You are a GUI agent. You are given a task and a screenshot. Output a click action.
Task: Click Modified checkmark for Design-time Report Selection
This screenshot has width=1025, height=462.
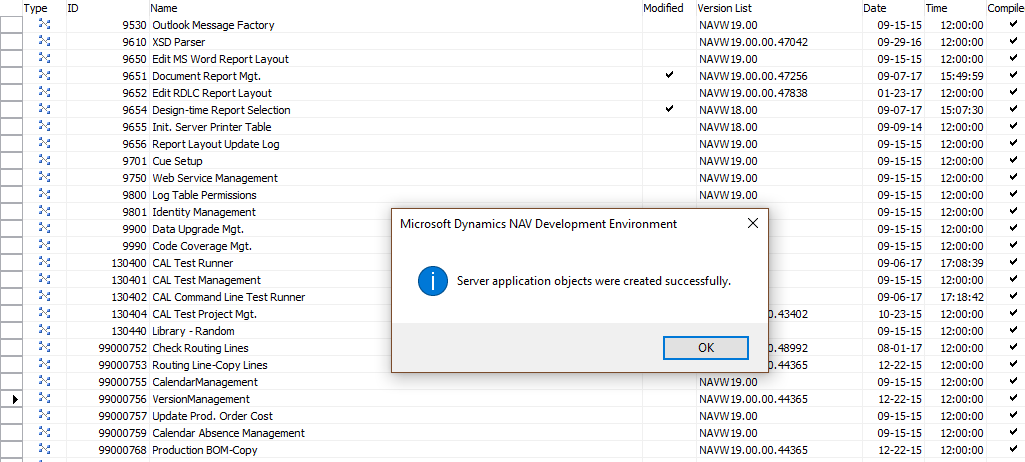point(669,109)
